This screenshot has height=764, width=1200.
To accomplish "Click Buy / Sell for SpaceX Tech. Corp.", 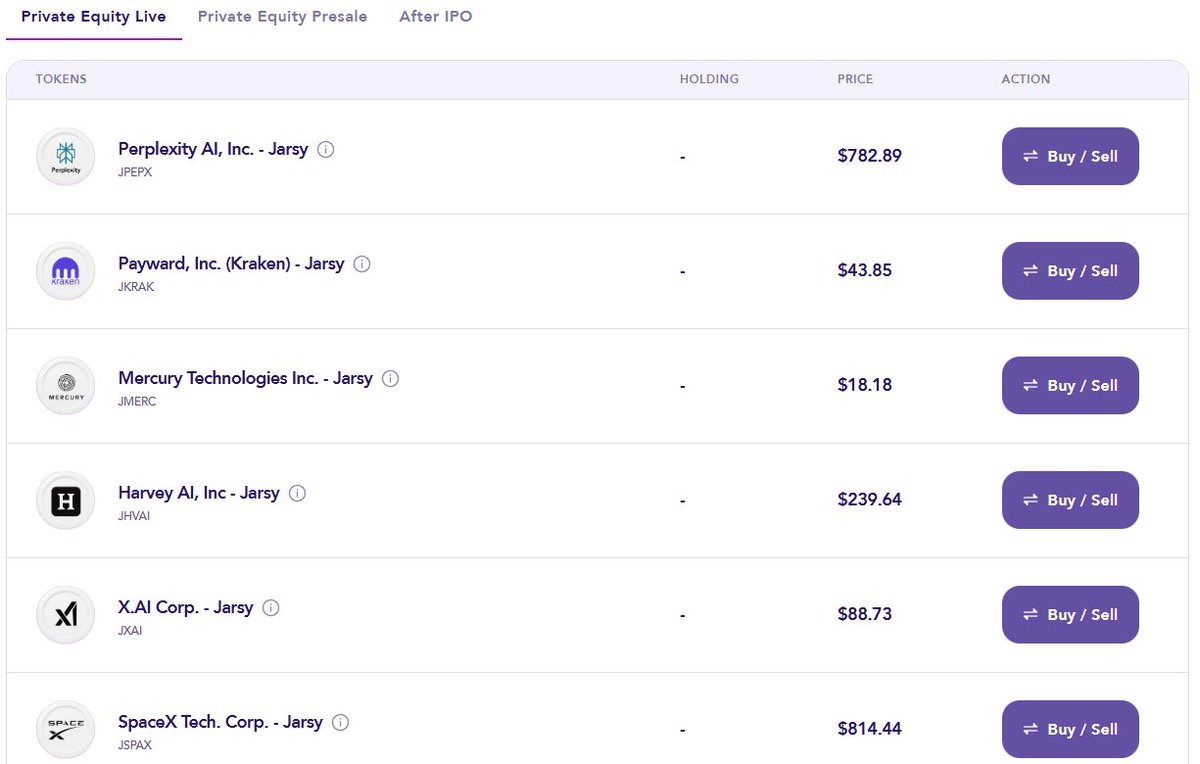I will (1070, 729).
